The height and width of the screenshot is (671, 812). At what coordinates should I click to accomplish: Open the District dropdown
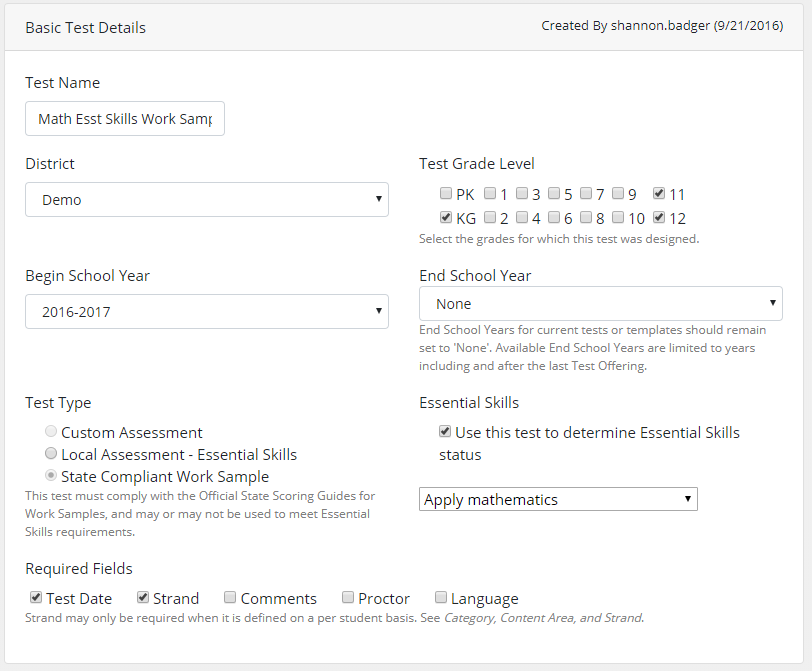tap(206, 200)
